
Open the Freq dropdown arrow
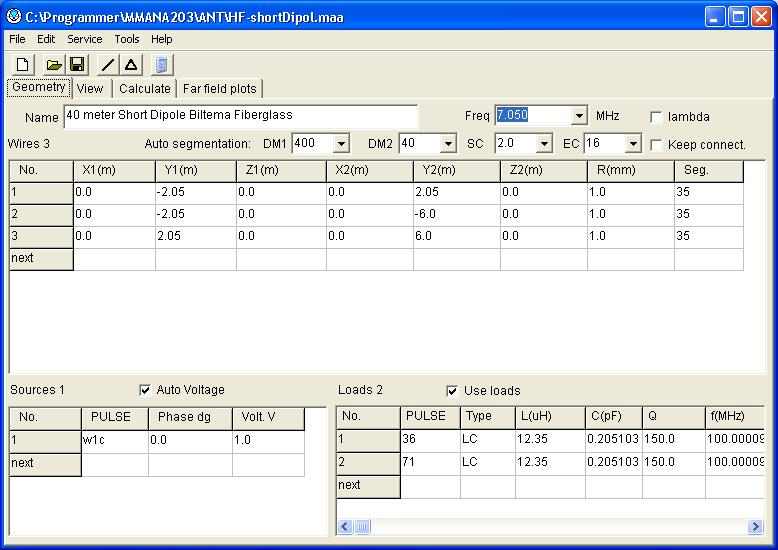pos(579,116)
